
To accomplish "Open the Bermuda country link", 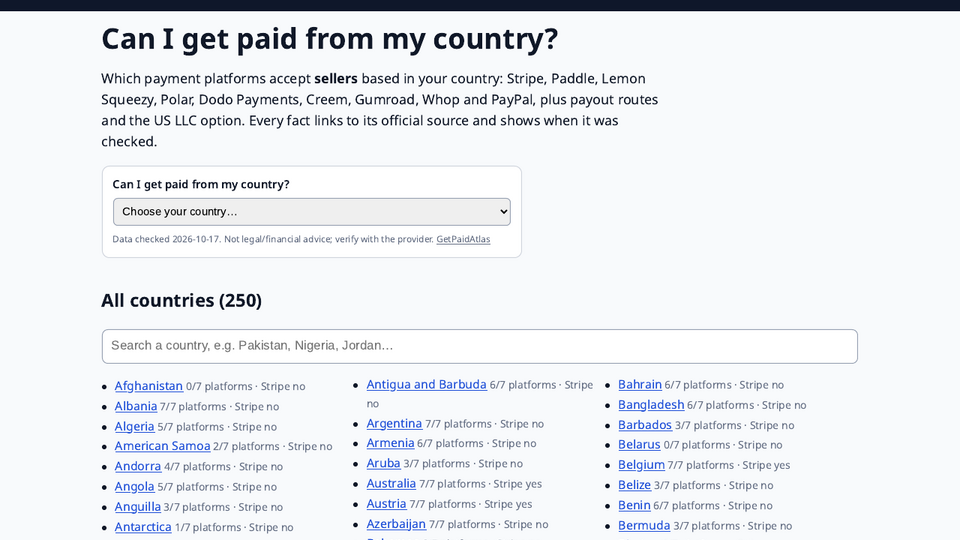I will tap(644, 525).
